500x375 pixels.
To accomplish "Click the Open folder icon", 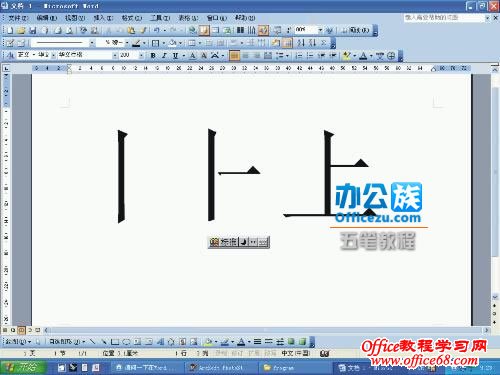I will point(21,31).
